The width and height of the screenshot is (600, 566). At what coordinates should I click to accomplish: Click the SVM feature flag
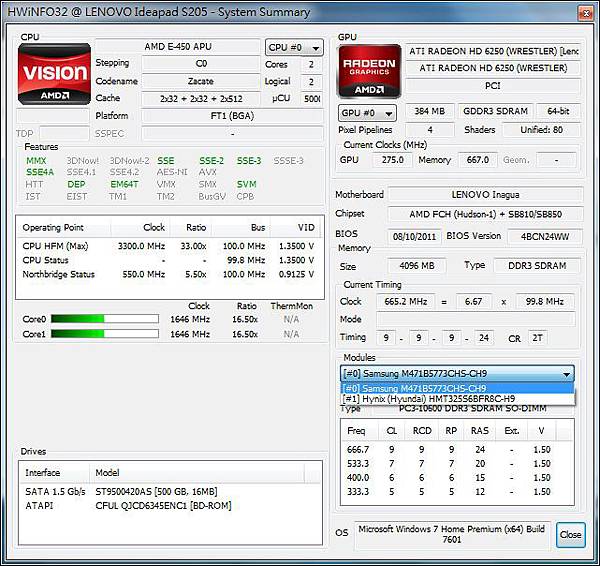[246, 184]
